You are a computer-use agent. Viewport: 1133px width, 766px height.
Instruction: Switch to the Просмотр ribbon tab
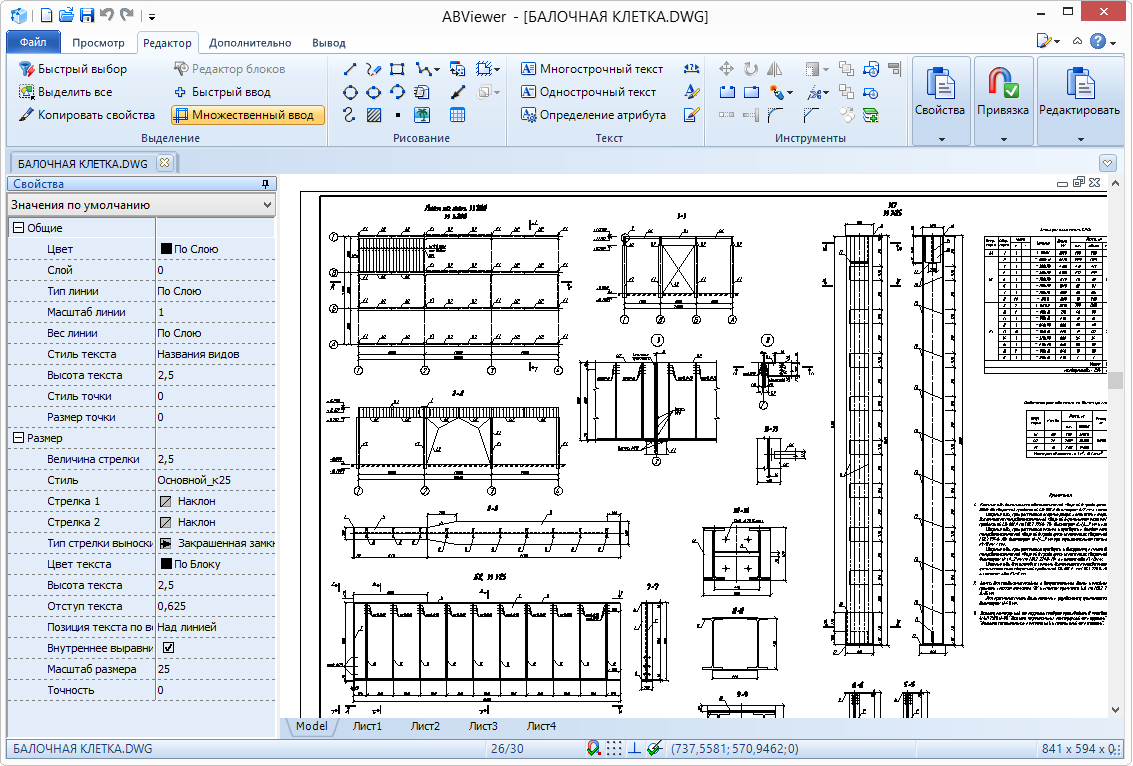point(98,43)
